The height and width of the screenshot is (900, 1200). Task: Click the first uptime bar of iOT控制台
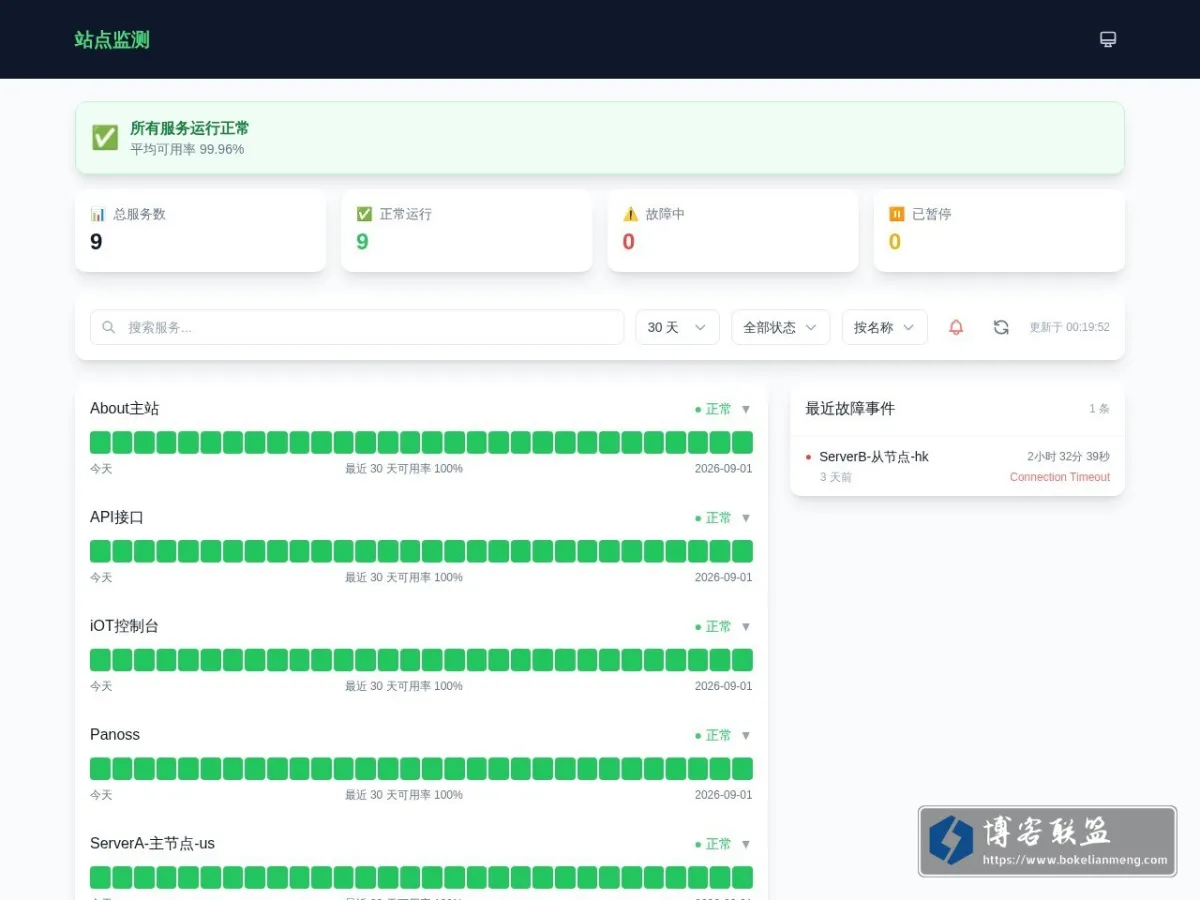click(x=100, y=660)
